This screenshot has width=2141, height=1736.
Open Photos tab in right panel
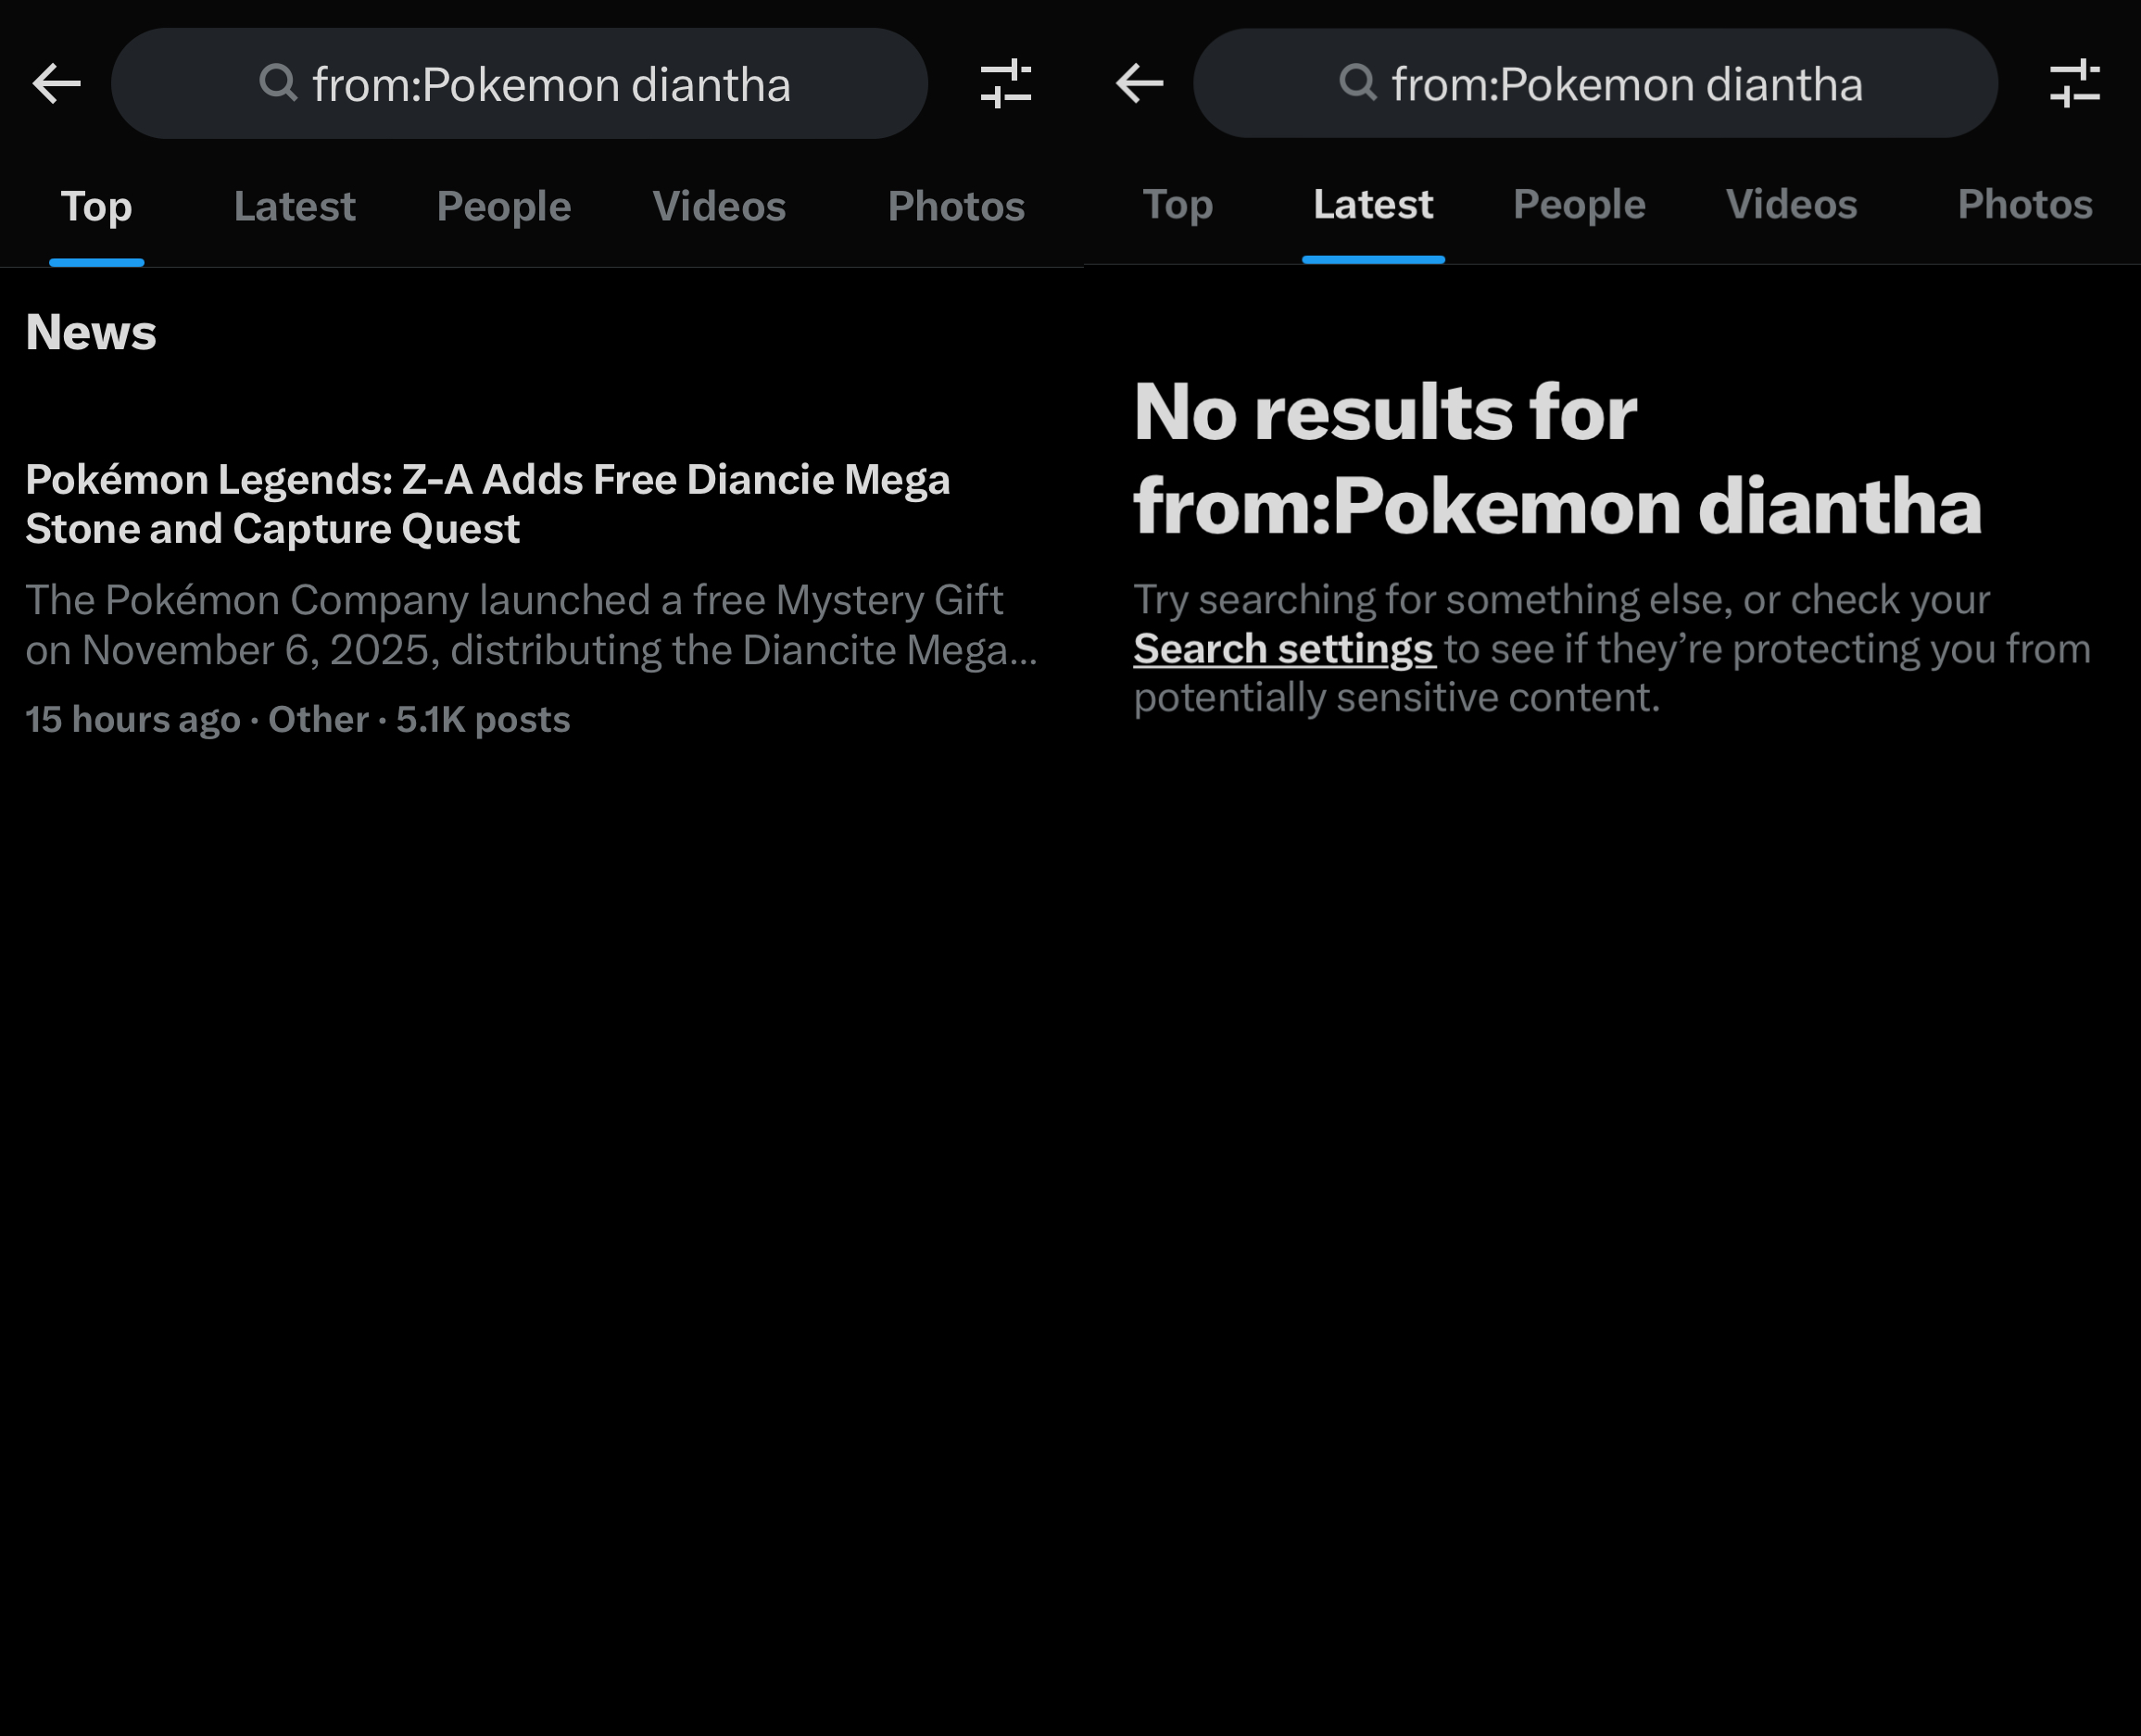[x=2024, y=205]
